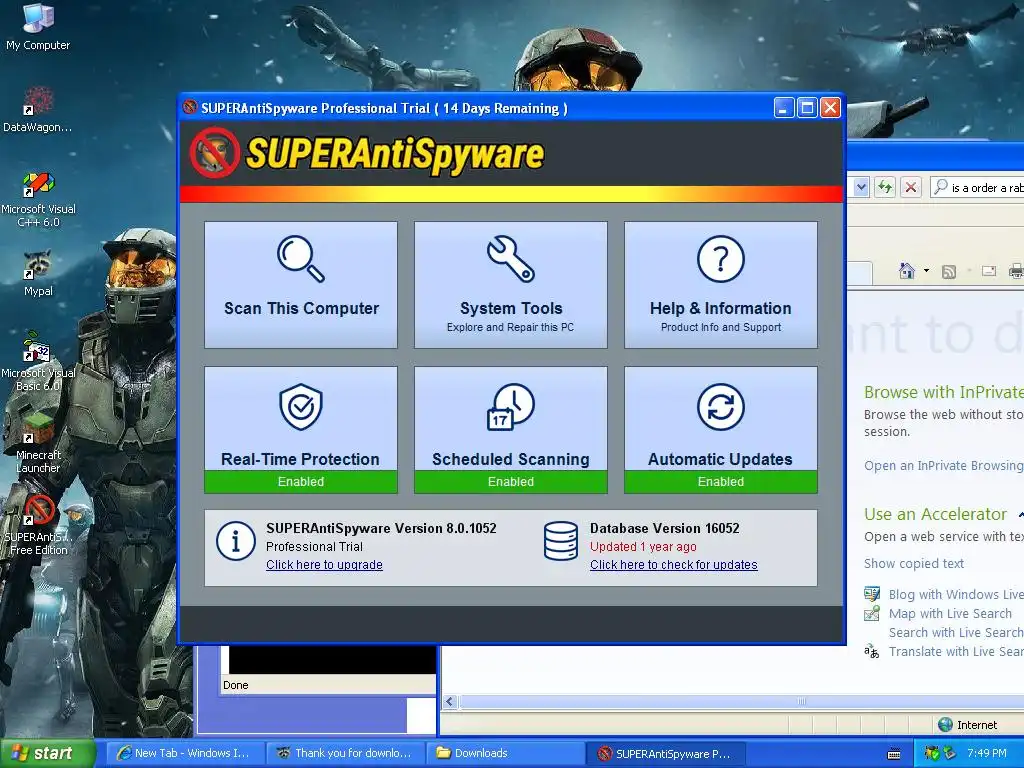Open Microsoft Visual C++ 6.0 shortcut
The width and height of the screenshot is (1024, 768).
click(x=38, y=199)
